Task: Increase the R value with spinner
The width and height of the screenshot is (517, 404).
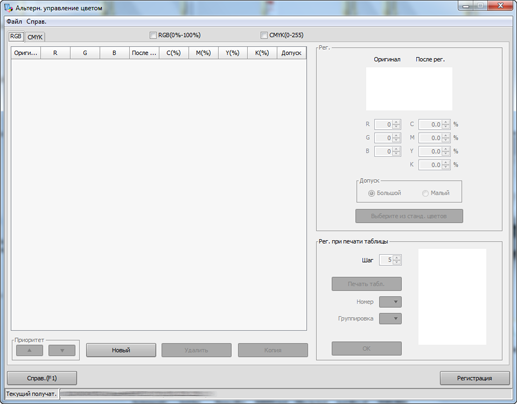Action: (x=396, y=122)
